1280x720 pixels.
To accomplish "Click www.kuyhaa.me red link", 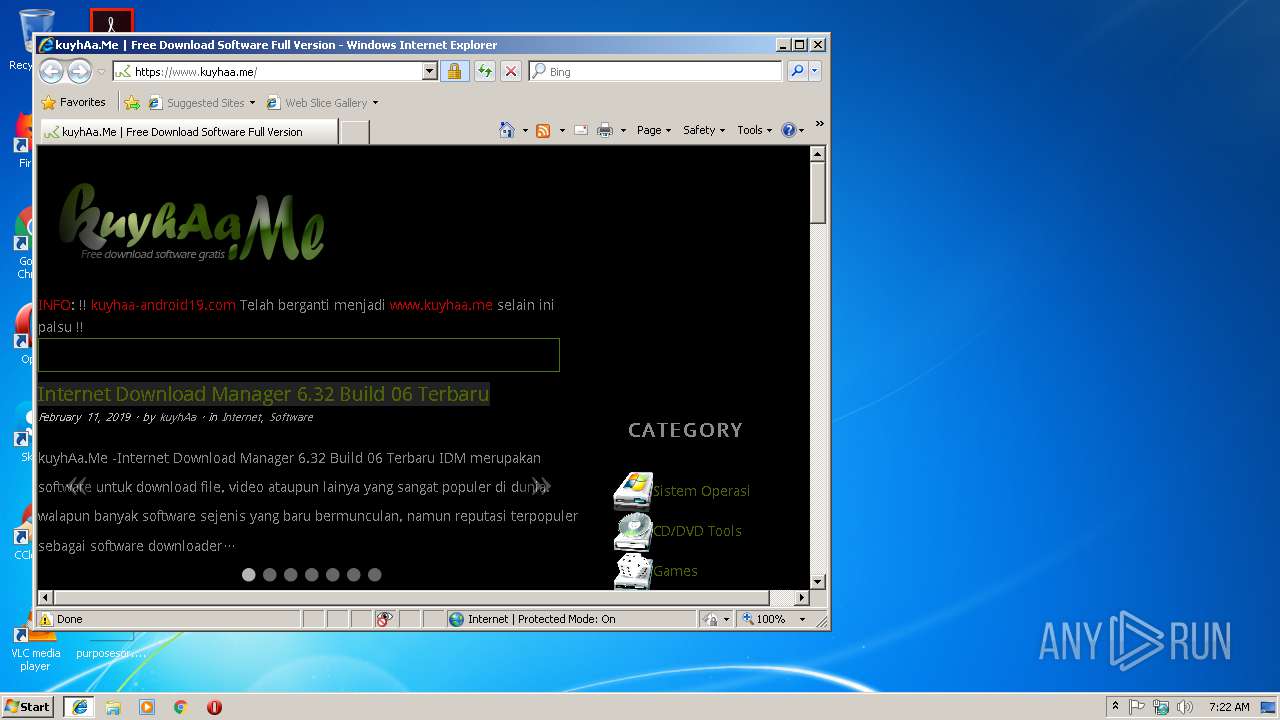I will pyautogui.click(x=441, y=305).
